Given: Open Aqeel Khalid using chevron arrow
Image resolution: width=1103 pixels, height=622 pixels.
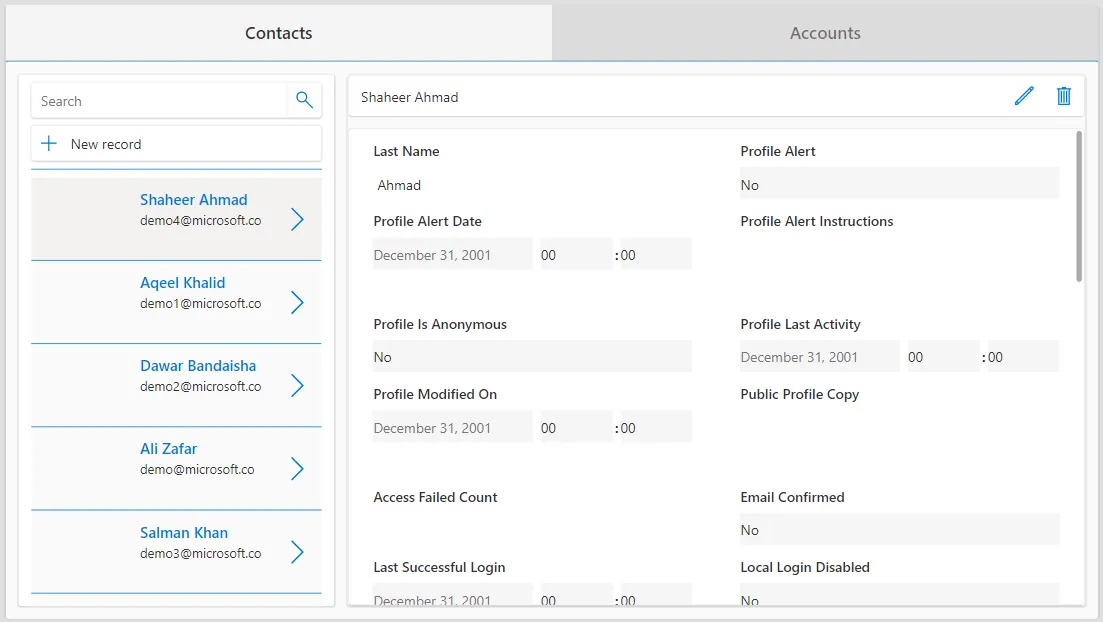Looking at the screenshot, I should [x=298, y=303].
